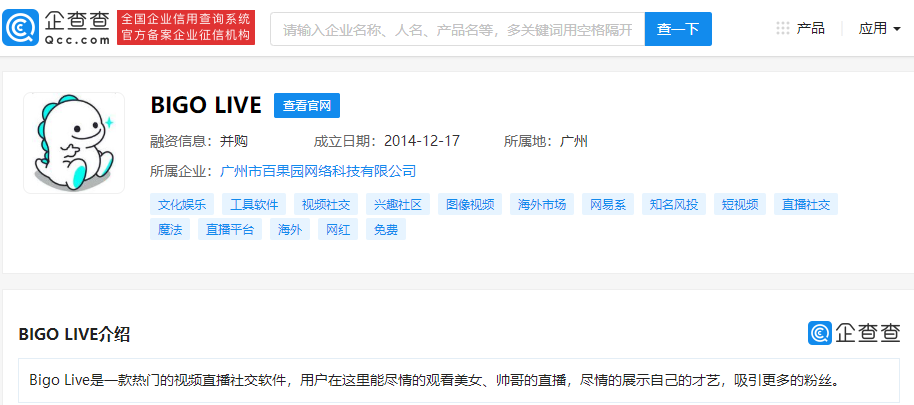Screen dimensions: 914x405
Task: Select the 直播社交 tag
Action: (806, 205)
